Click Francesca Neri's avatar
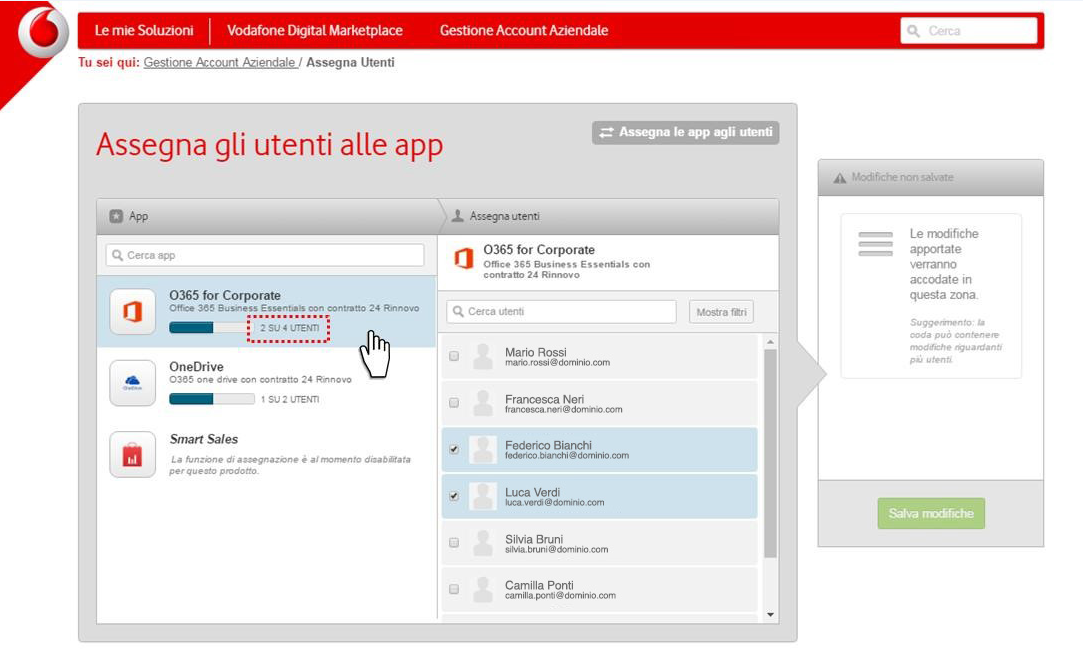The height and width of the screenshot is (672, 1083). pos(483,403)
